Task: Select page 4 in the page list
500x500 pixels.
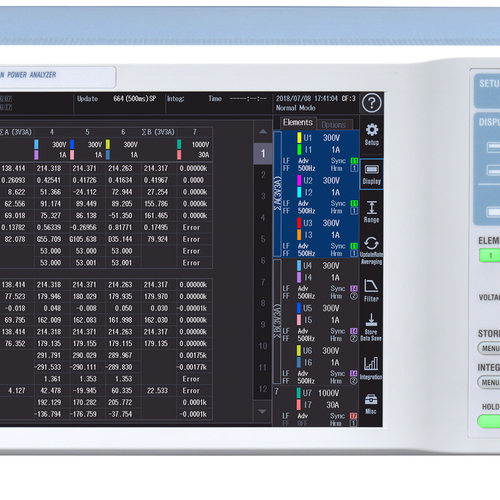Action: (263, 218)
